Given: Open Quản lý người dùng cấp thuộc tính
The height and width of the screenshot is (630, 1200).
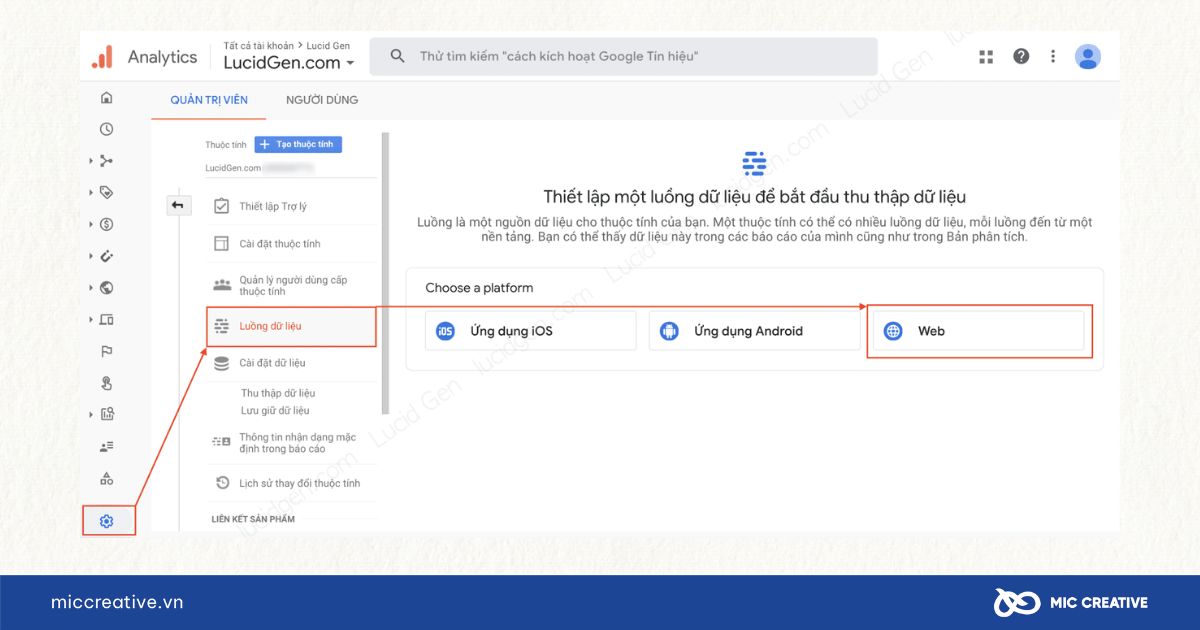Looking at the screenshot, I should coord(292,286).
